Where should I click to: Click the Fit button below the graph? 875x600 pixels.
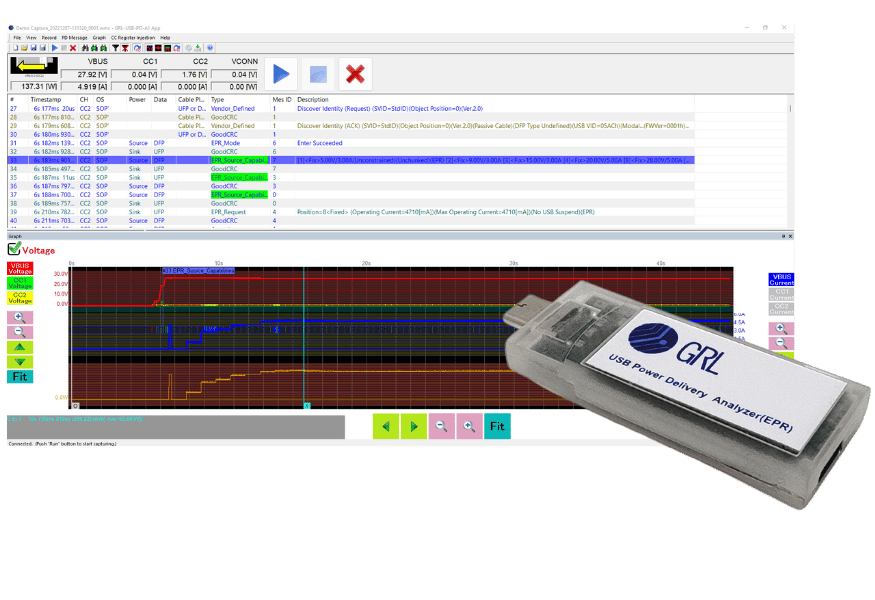[497, 427]
